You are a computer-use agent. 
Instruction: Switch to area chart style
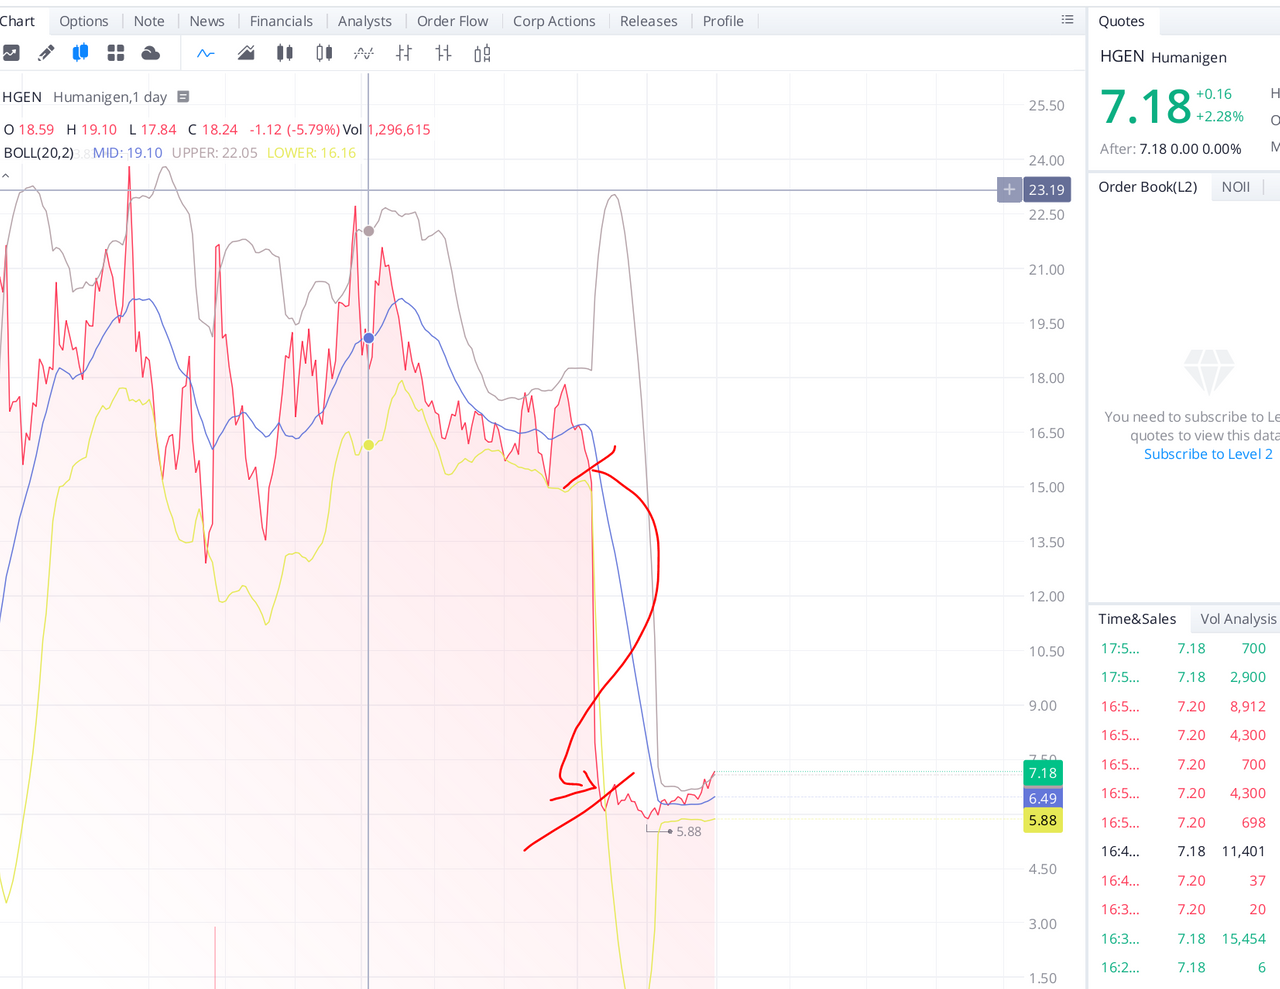[x=246, y=53]
